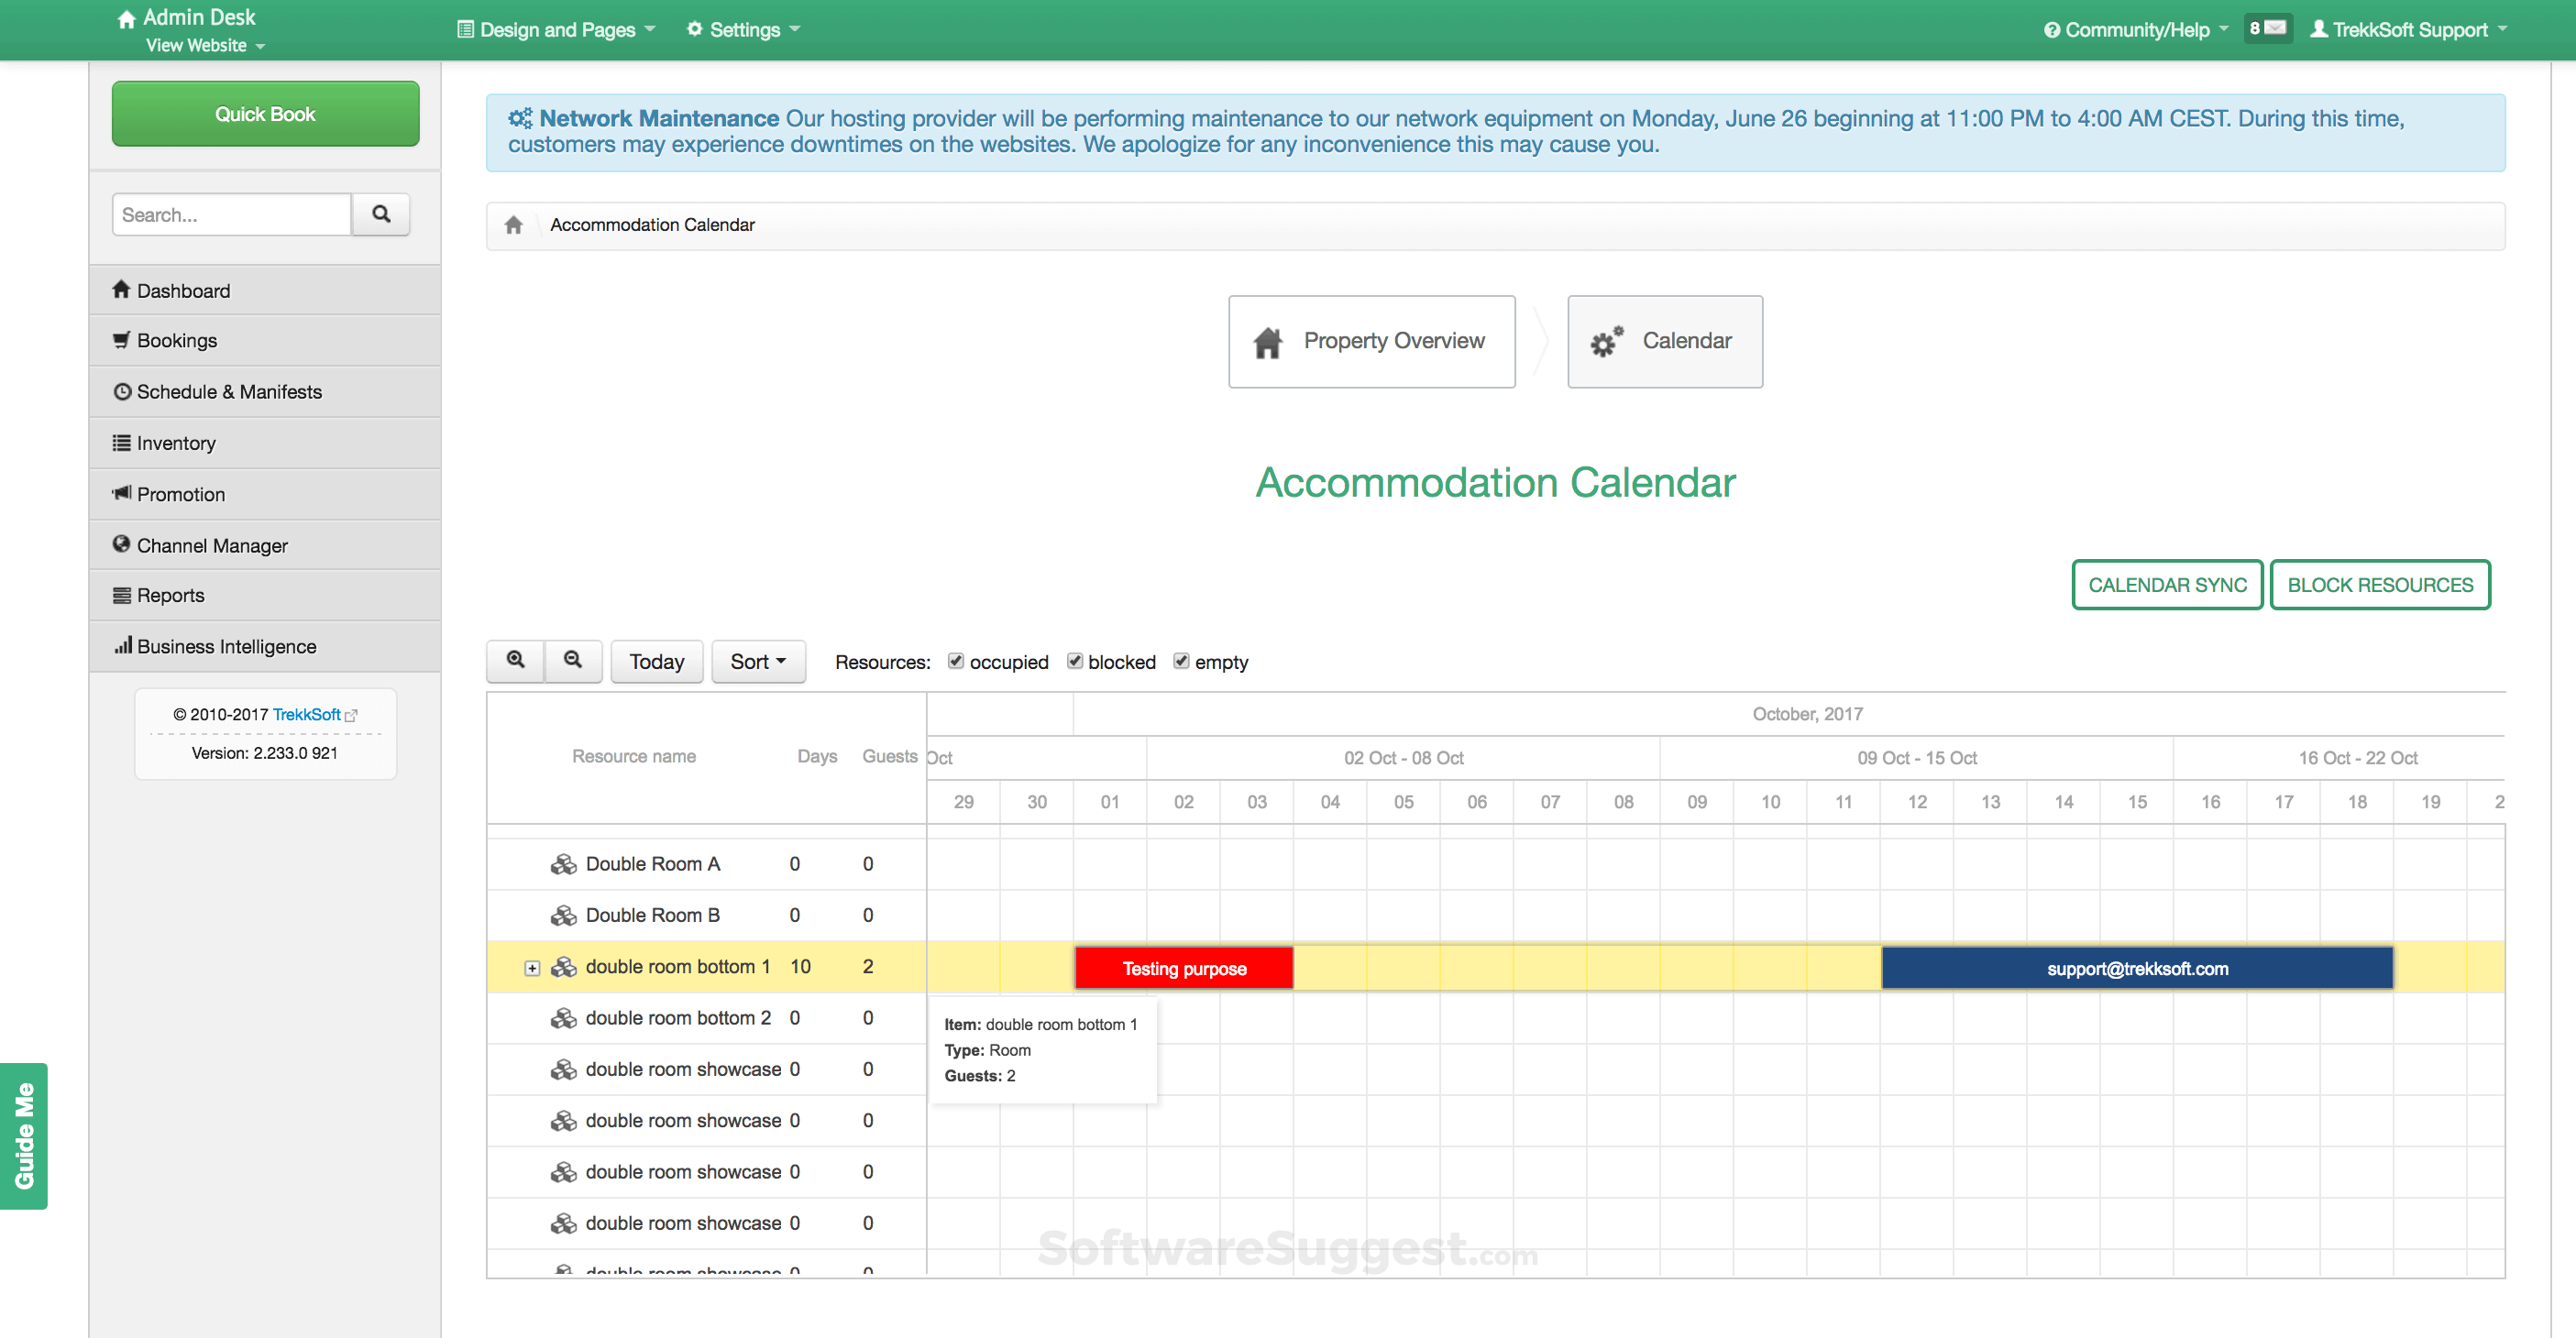Click inside the sidebar search field

[231, 214]
